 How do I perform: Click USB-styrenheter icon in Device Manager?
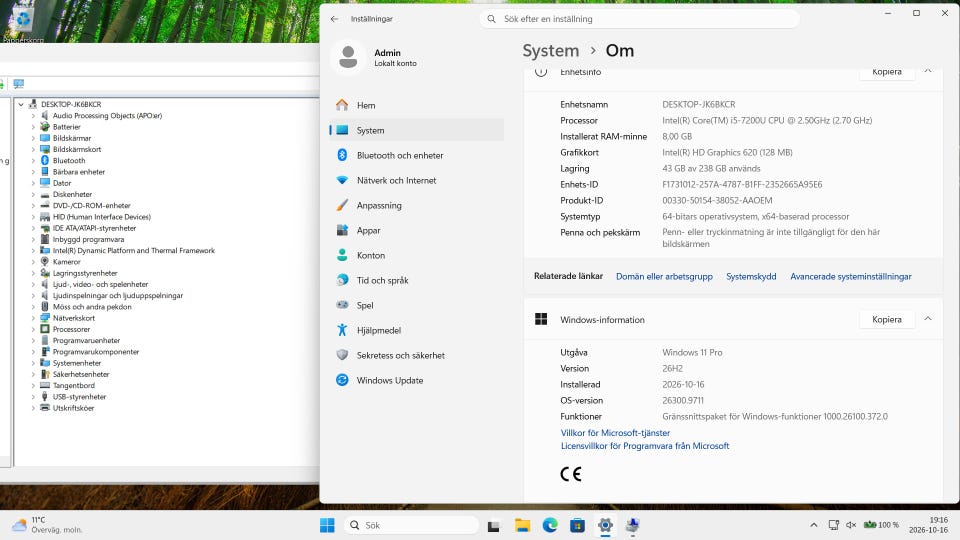(x=45, y=397)
